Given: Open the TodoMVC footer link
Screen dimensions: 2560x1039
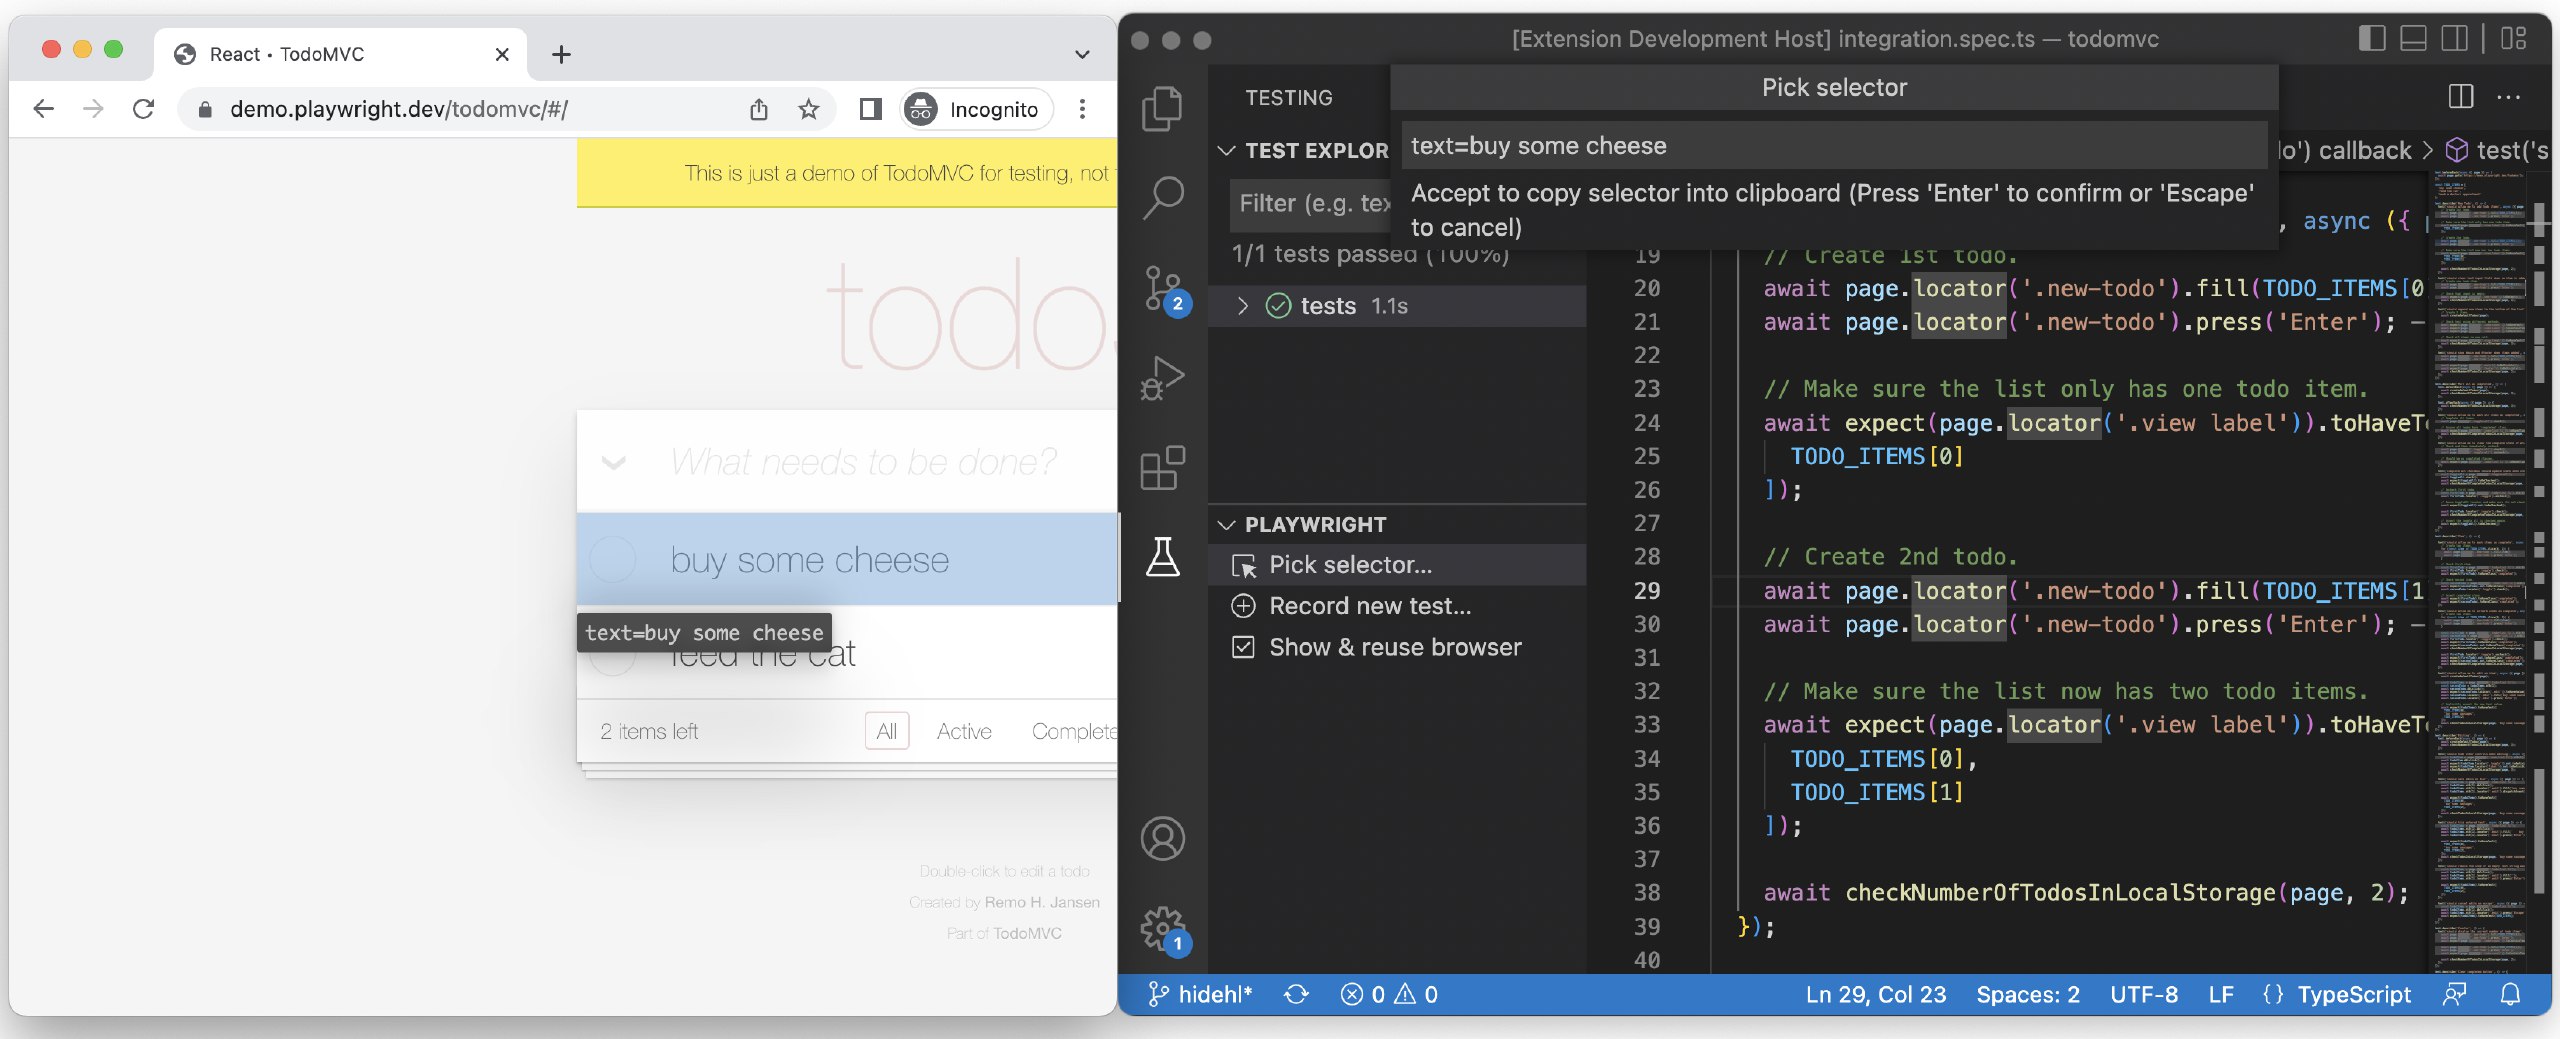Looking at the screenshot, I should coord(1028,933).
